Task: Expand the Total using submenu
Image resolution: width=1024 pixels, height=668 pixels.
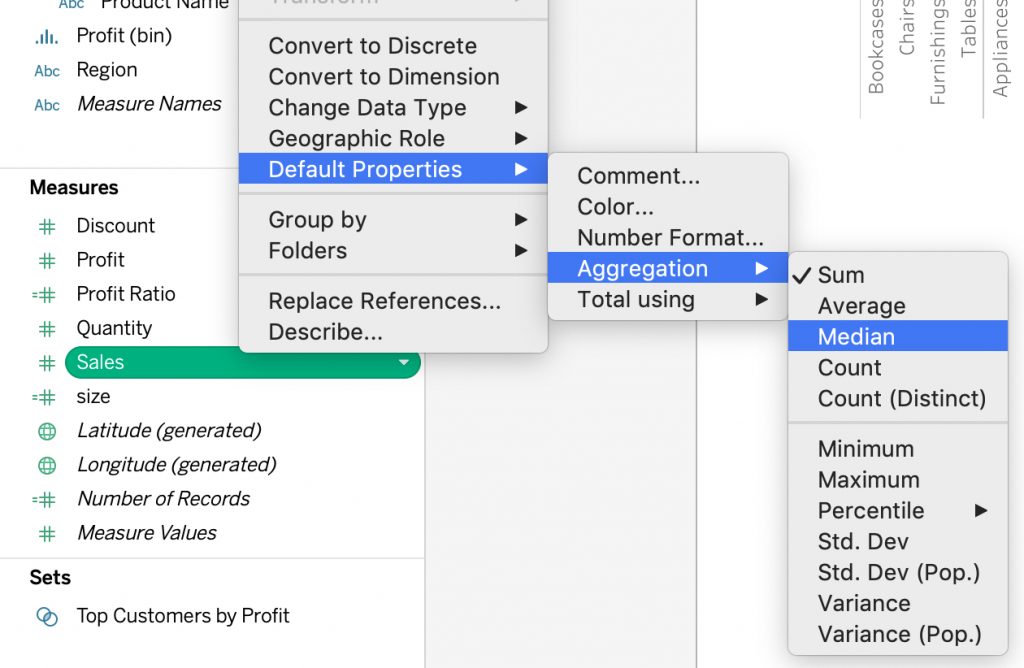Action: (x=667, y=300)
